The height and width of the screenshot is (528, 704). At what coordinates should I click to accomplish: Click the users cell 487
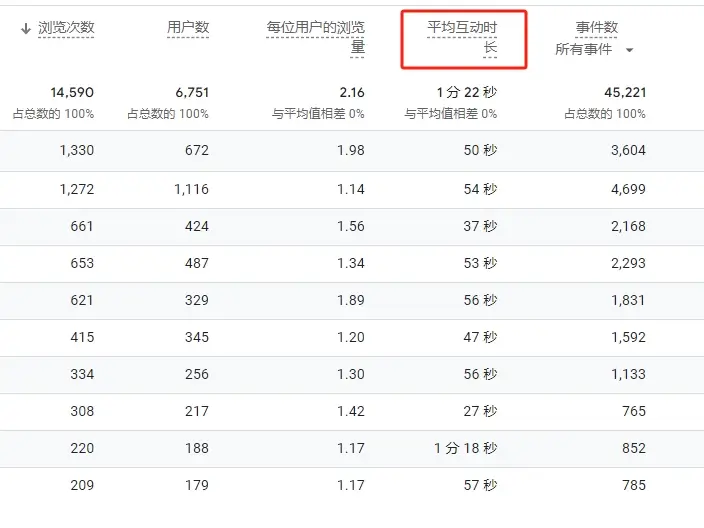pos(197,263)
